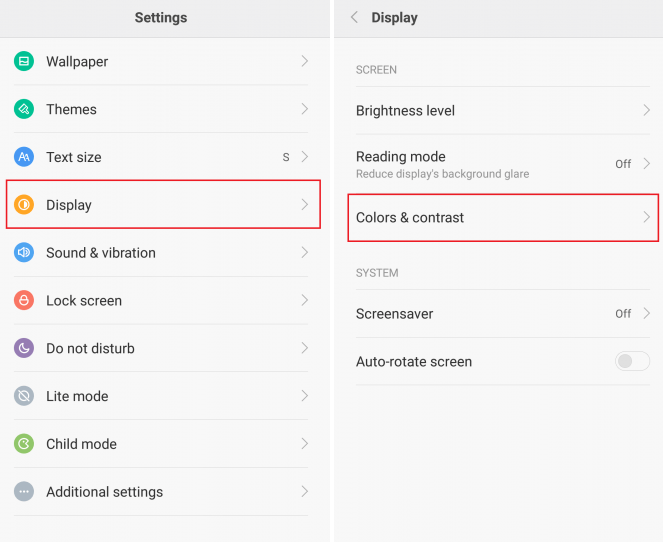The image size is (663, 542).
Task: Click the Screensaver Off value
Action: pos(623,313)
